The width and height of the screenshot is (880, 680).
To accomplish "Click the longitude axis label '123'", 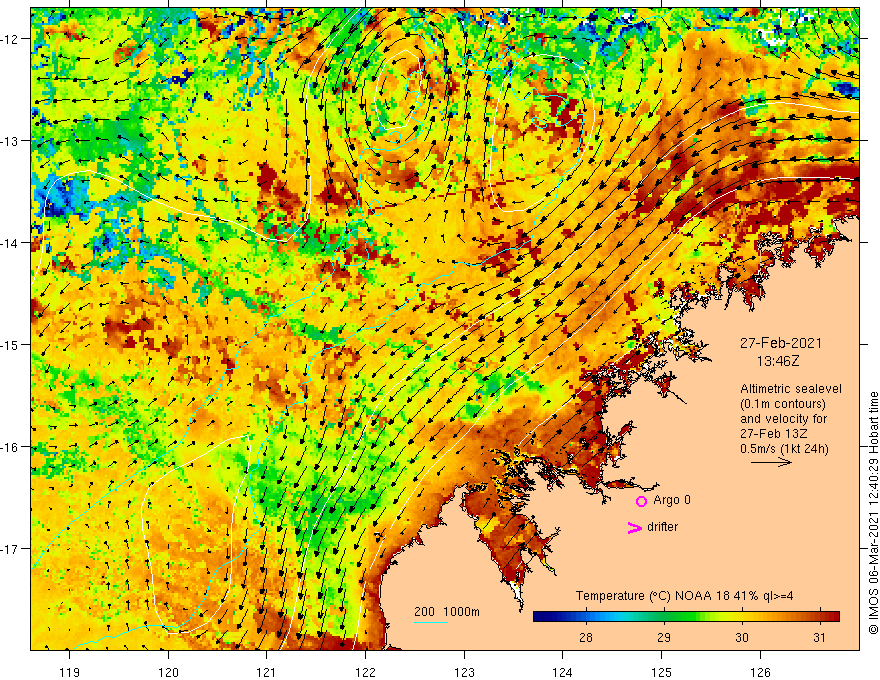I will click(464, 672).
